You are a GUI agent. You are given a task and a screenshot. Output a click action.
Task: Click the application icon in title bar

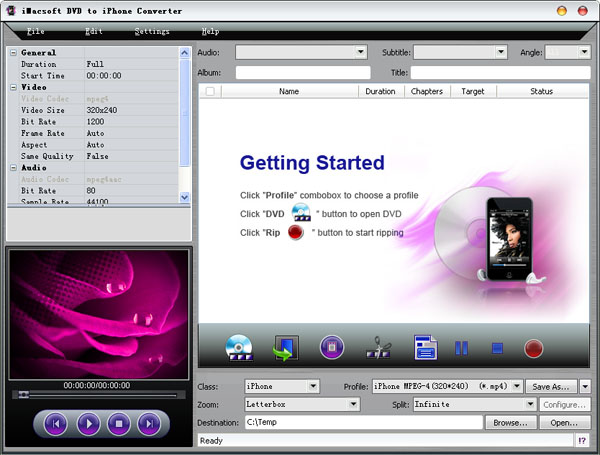[11, 11]
